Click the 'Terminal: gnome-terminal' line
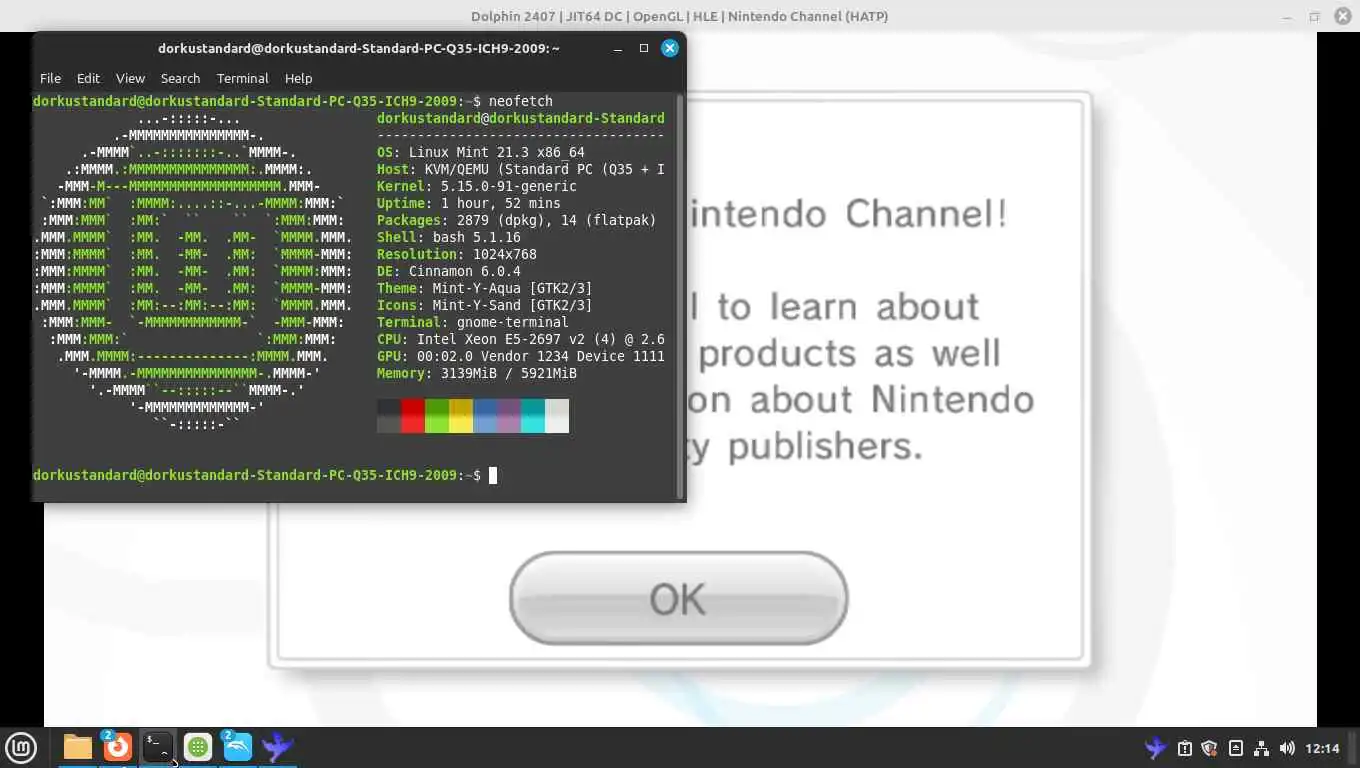 (473, 322)
